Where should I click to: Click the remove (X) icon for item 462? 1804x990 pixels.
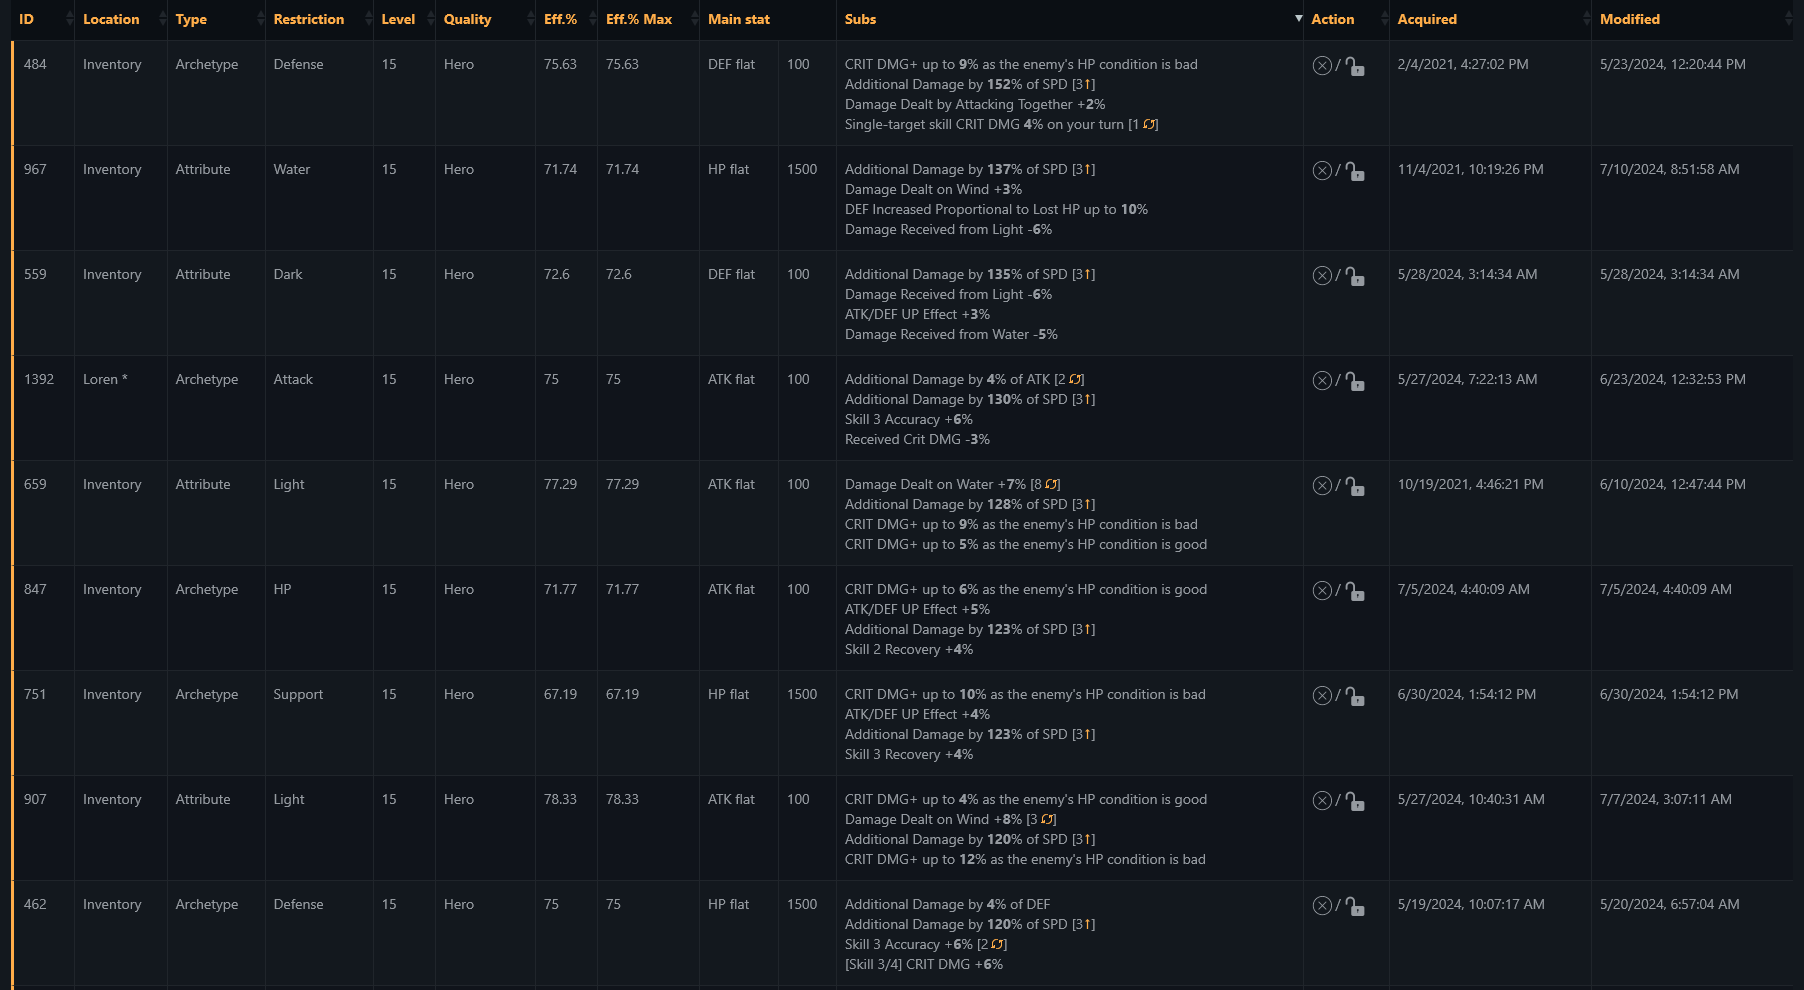(1322, 906)
